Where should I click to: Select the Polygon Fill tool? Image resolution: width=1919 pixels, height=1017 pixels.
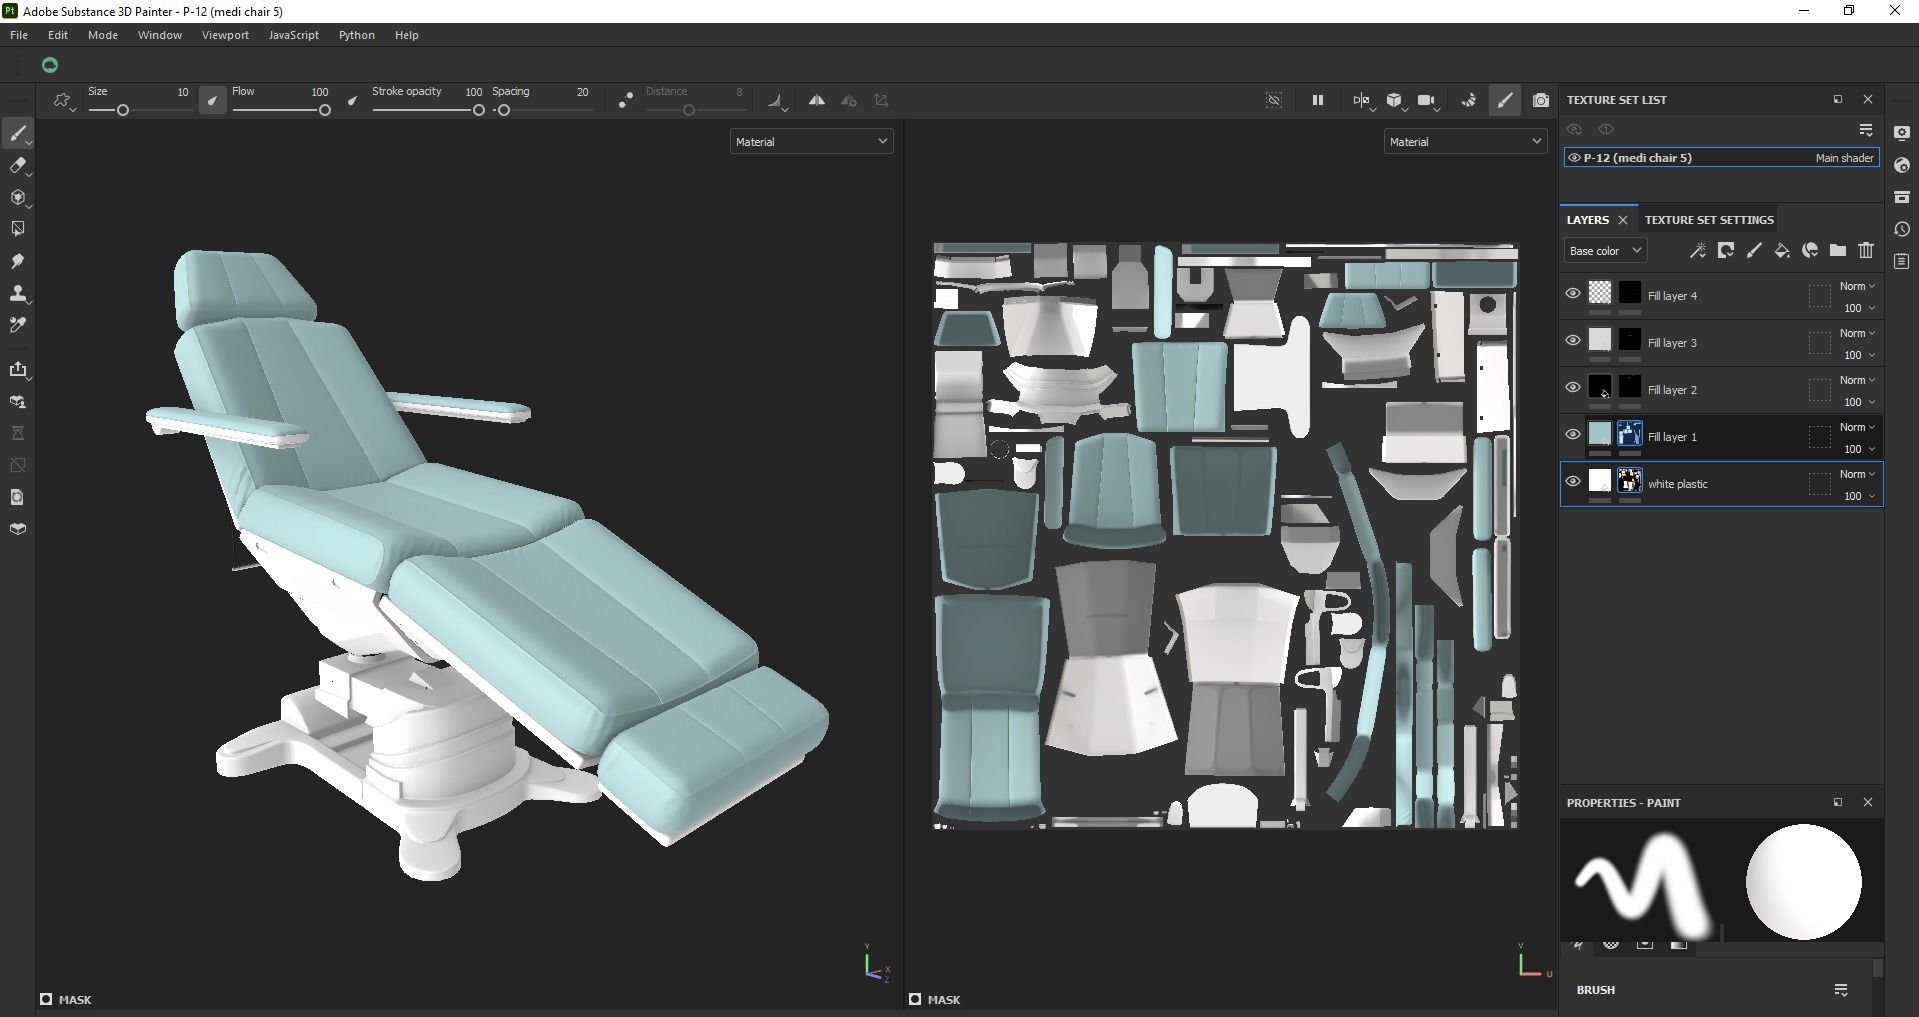click(x=18, y=229)
